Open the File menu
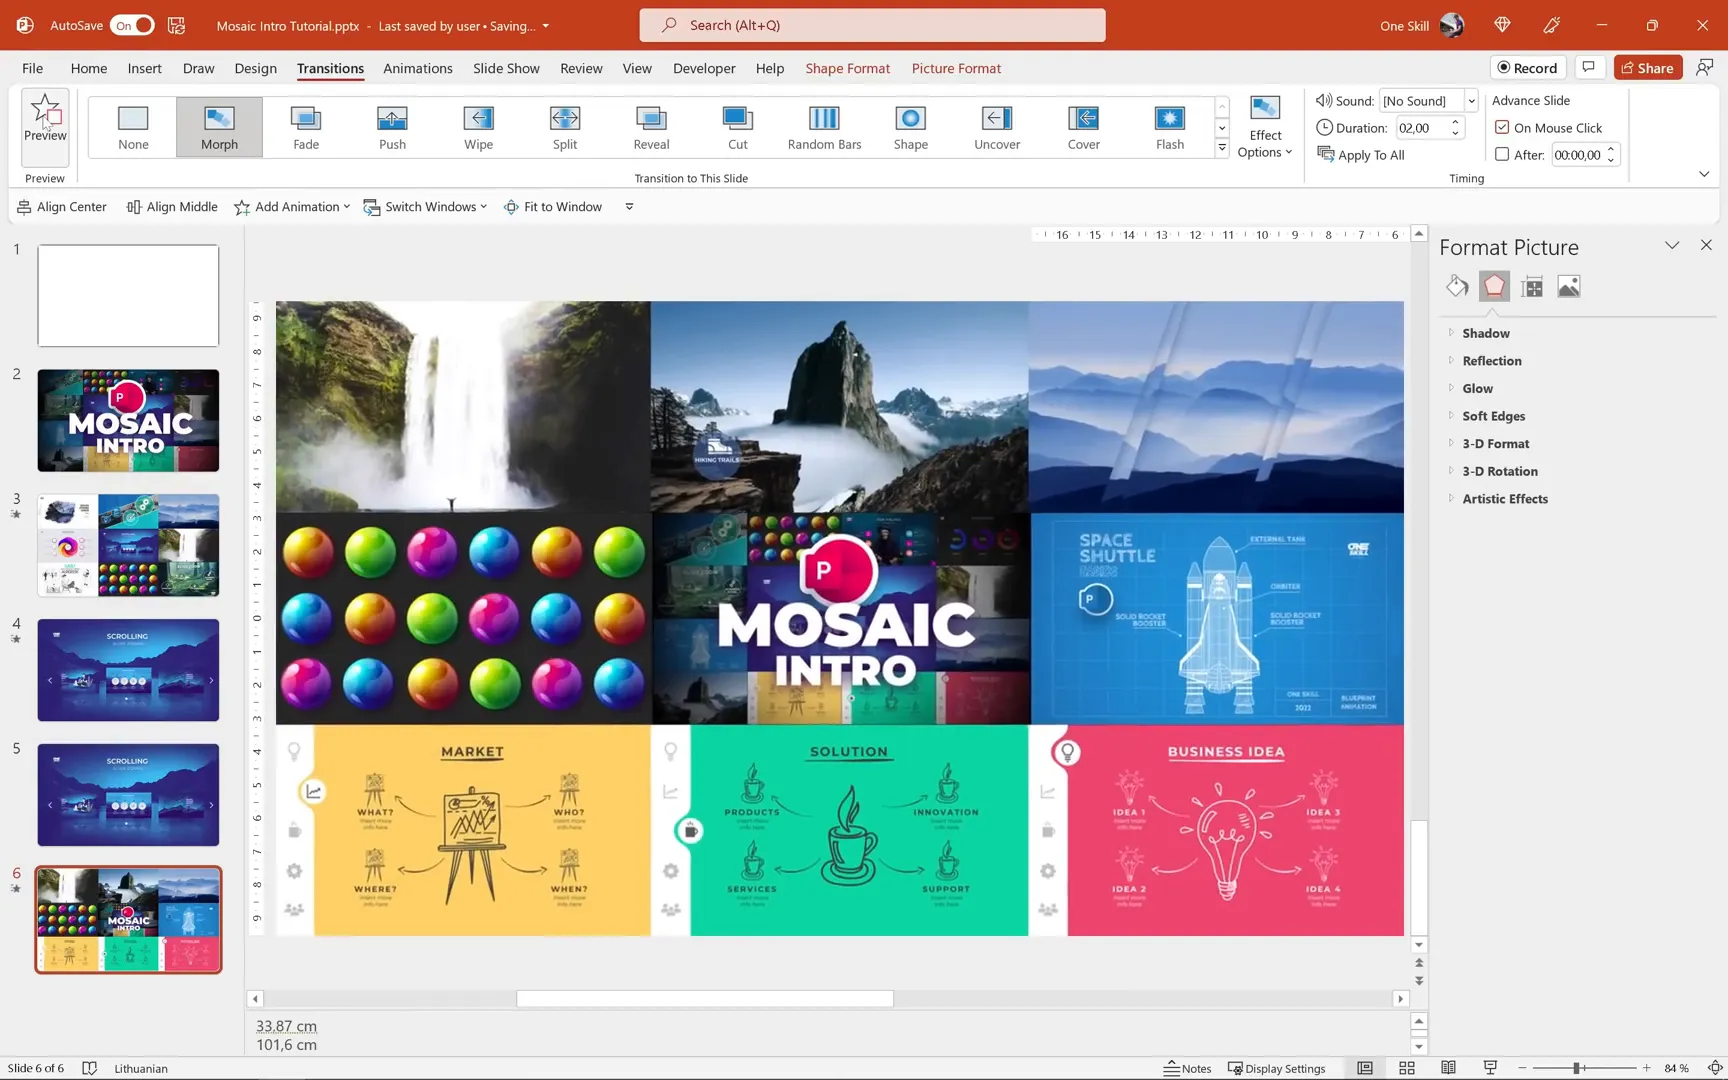 coord(32,68)
